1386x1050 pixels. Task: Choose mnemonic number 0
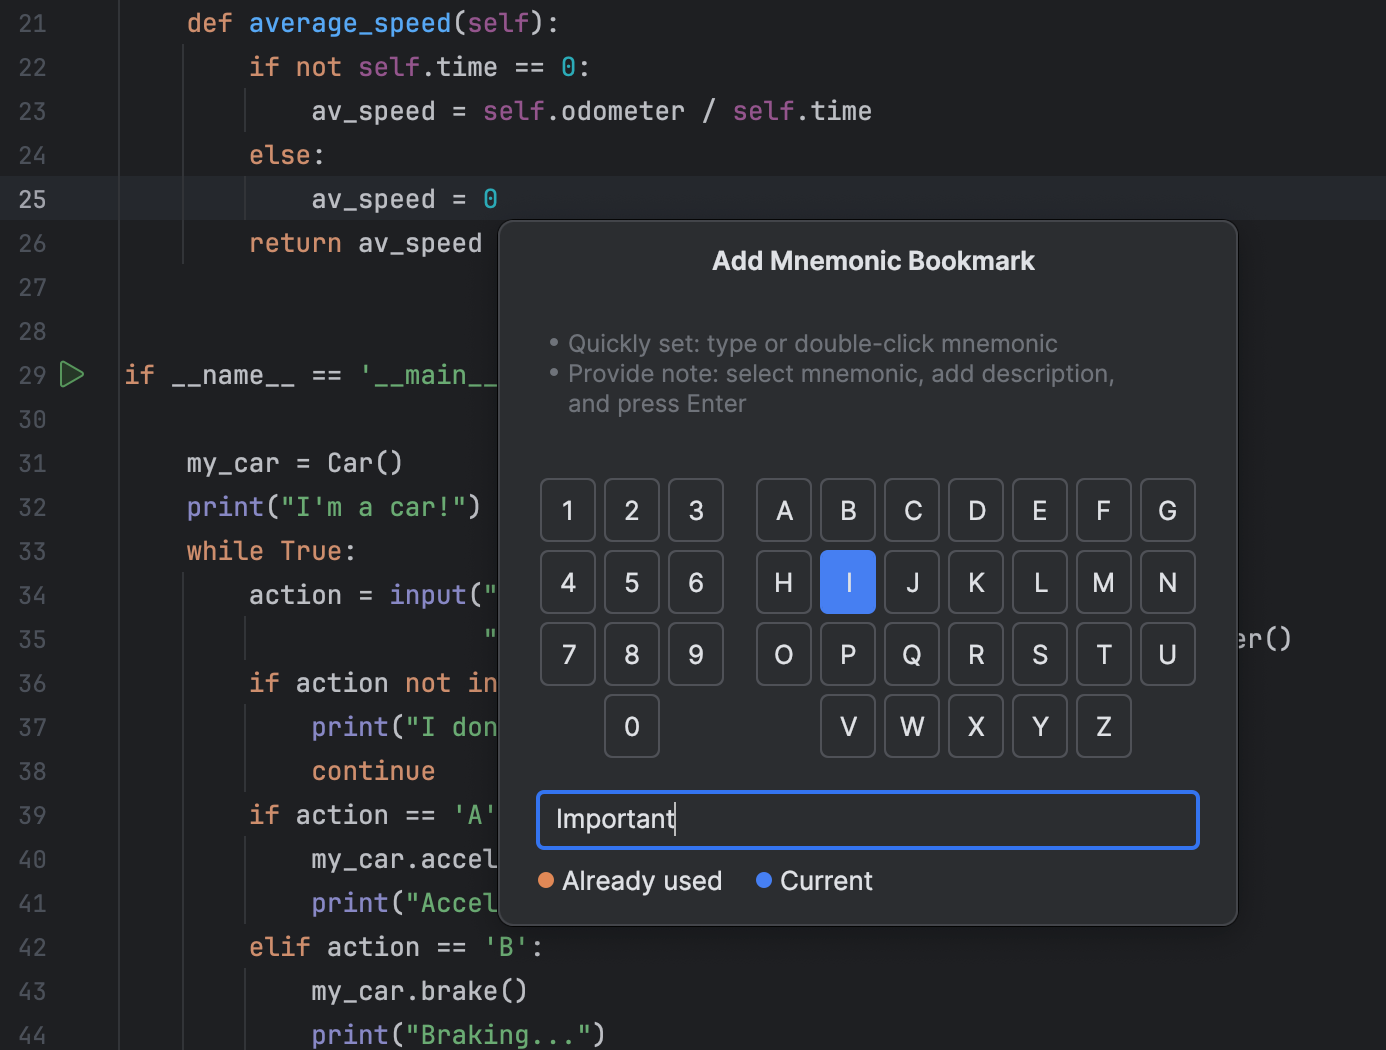(631, 726)
